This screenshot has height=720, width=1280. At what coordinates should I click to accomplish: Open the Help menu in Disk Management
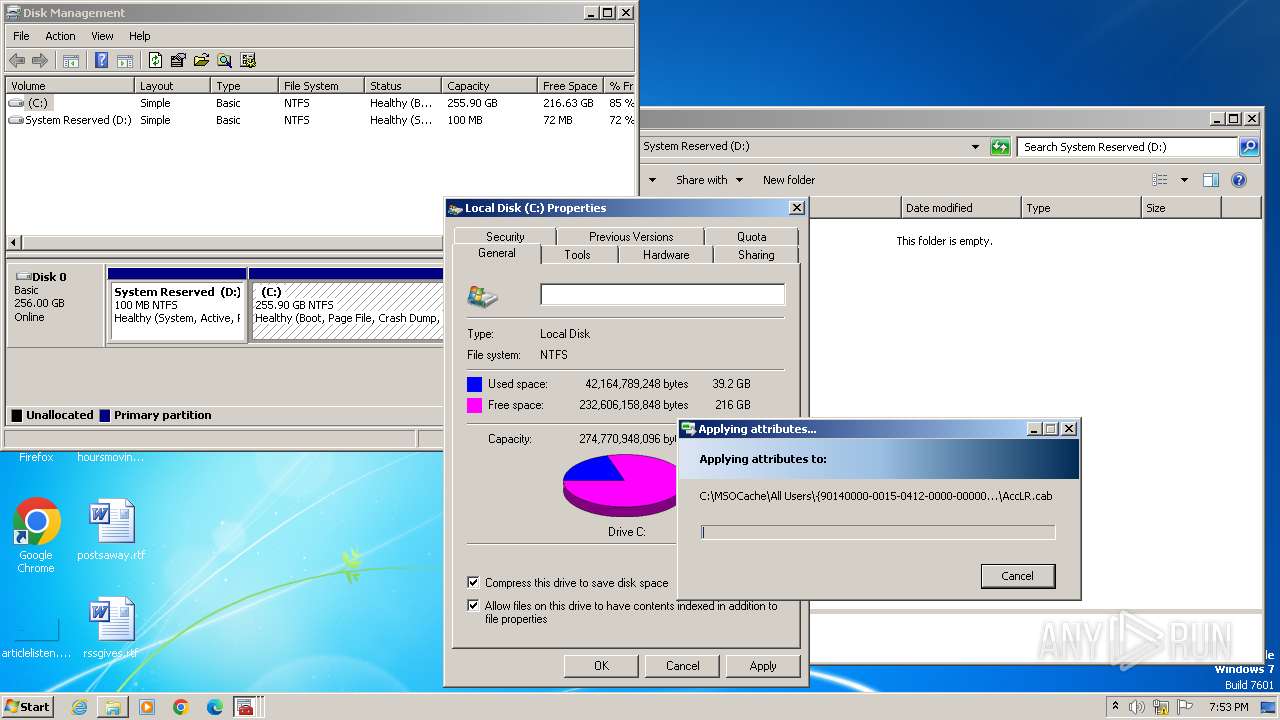click(140, 36)
